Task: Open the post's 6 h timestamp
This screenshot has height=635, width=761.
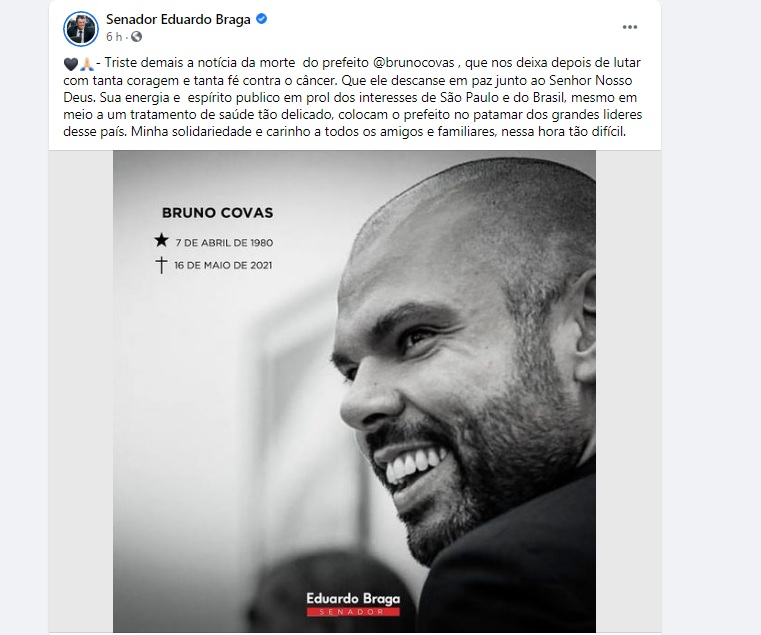Action: coord(114,37)
